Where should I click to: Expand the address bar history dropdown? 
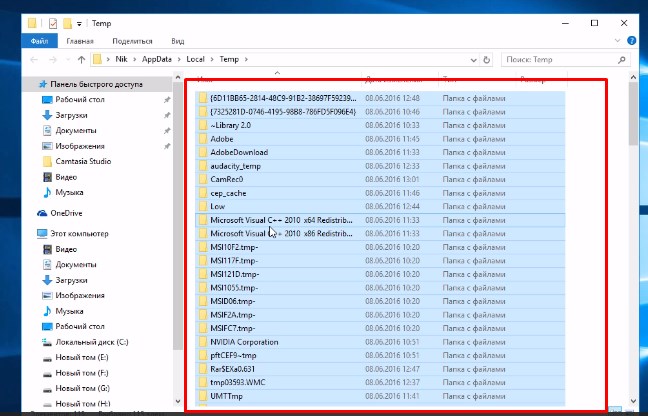point(474,60)
